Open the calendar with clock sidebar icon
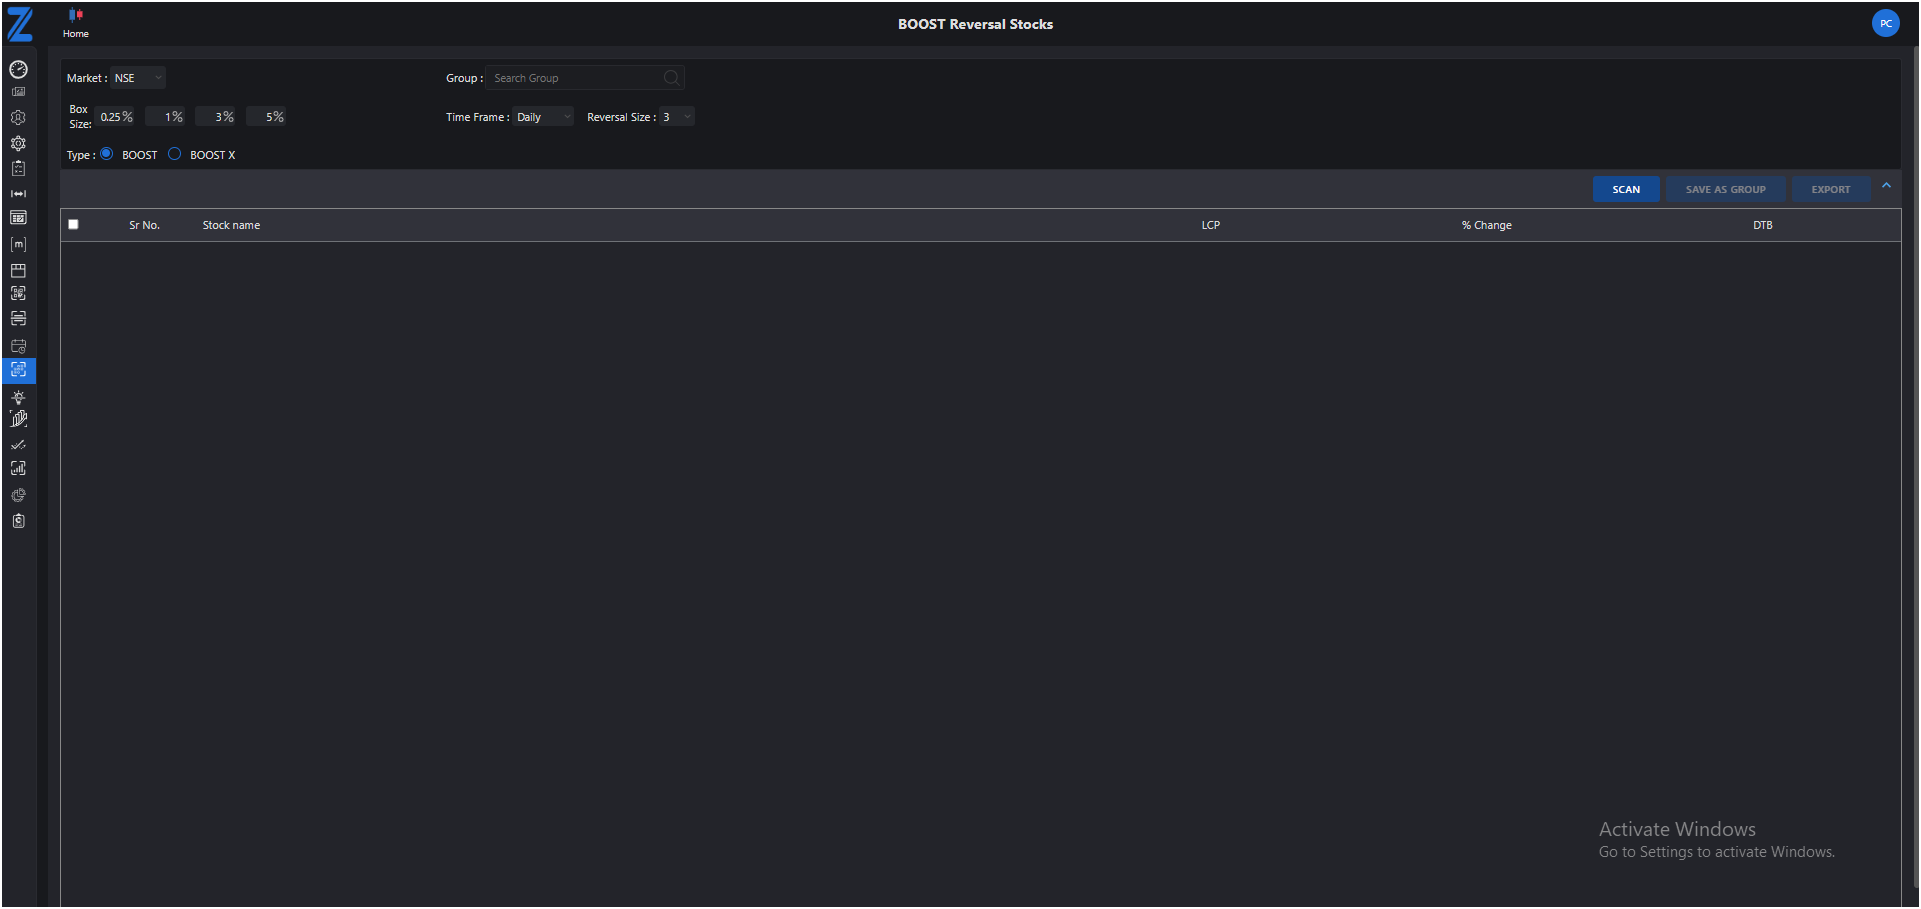The height and width of the screenshot is (909, 1921). click(x=18, y=346)
